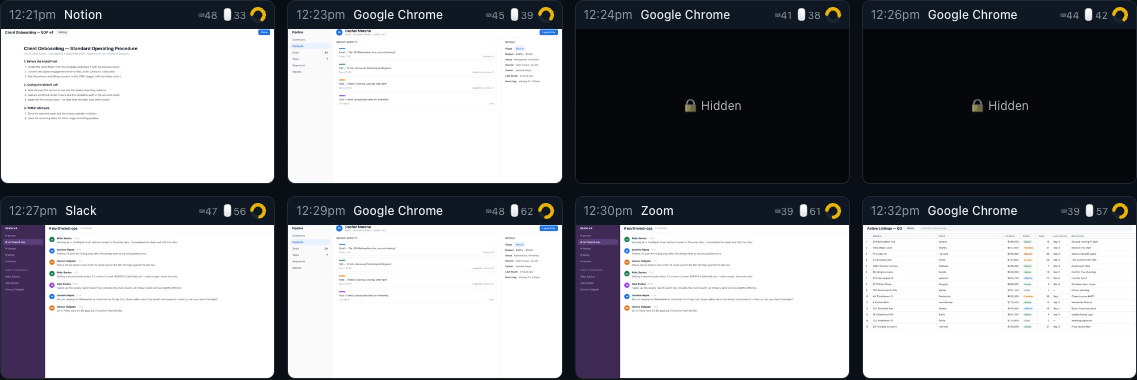Image resolution: width=1137 pixels, height=380 pixels.
Task: Click the 12:30pm timestamp
Action: click(x=607, y=211)
